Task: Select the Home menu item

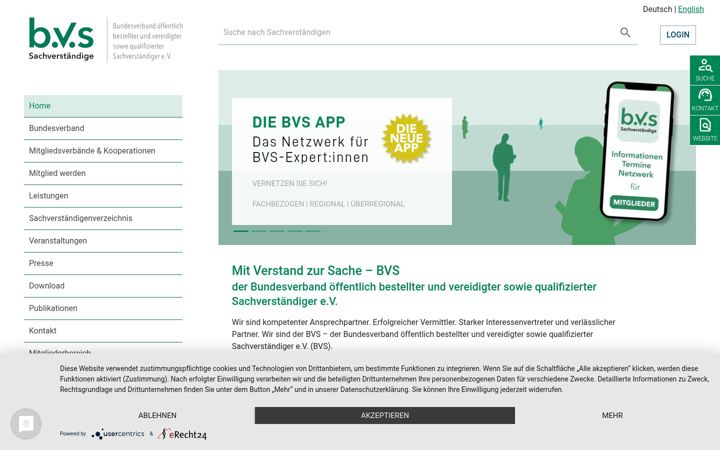Action: point(103,106)
